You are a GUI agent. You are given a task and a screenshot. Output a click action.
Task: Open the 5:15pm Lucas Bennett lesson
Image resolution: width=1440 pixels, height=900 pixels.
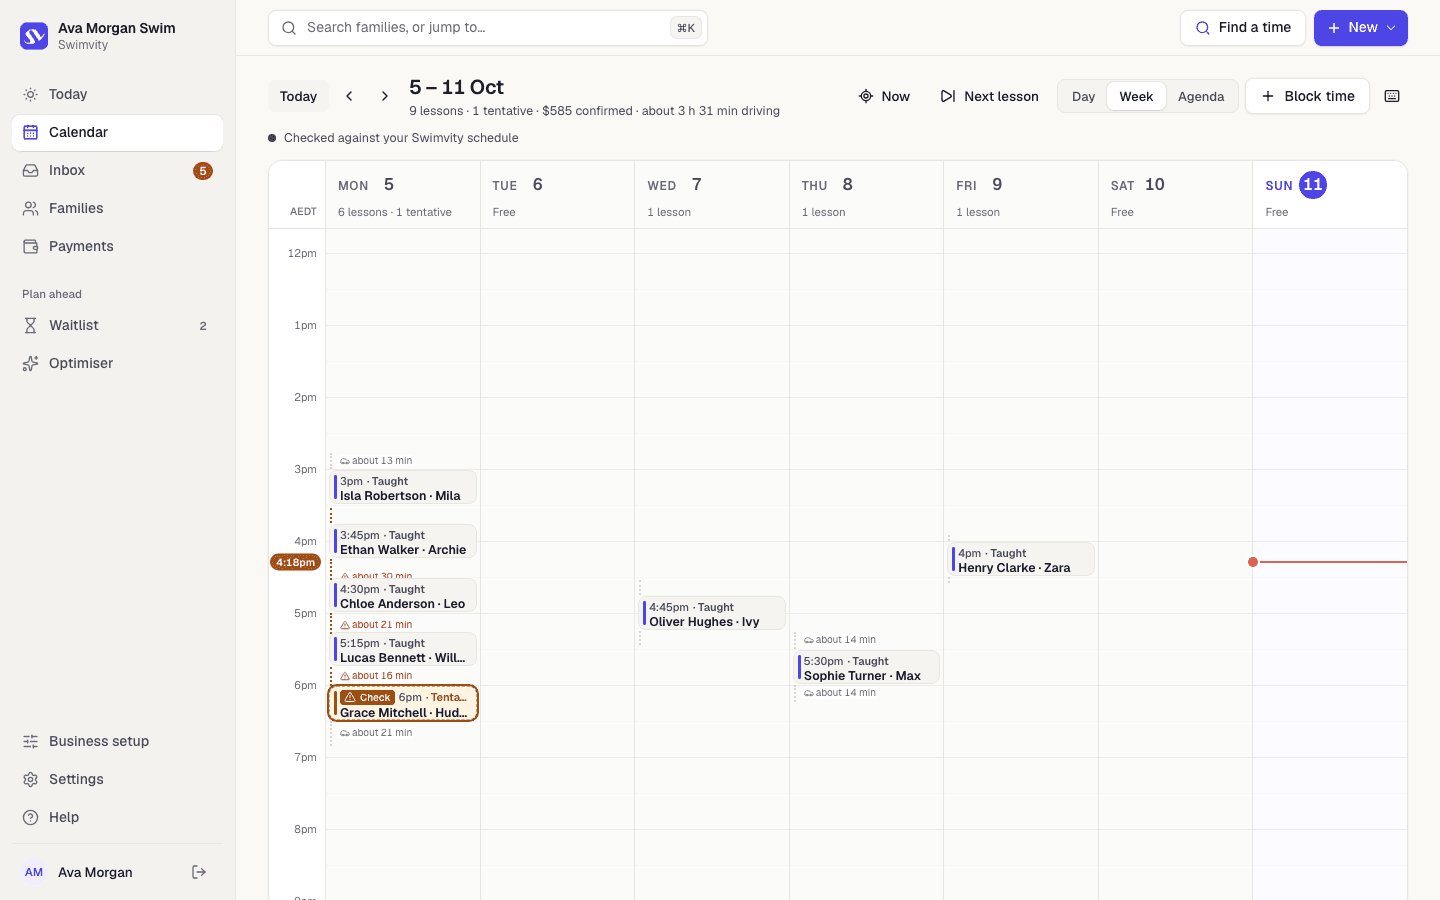point(404,650)
